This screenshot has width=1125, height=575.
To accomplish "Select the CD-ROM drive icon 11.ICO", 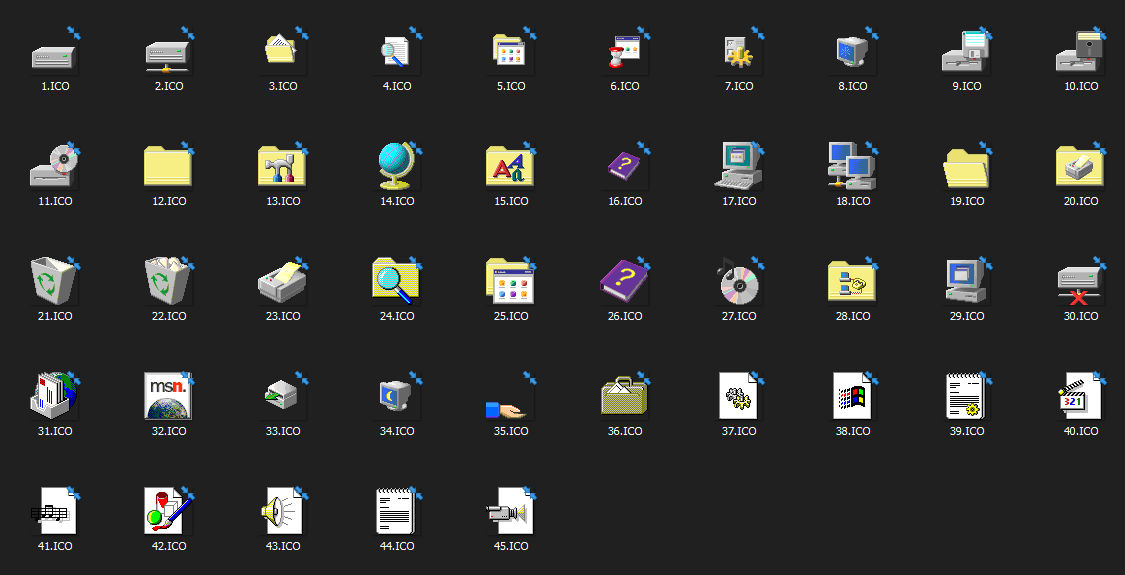I will pos(55,166).
